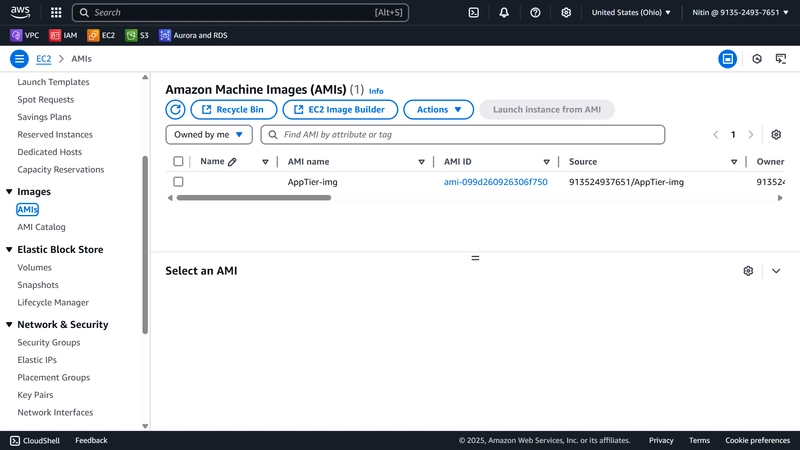Toggle the side navigation hamburger menu
800x450 pixels.
[x=19, y=59]
